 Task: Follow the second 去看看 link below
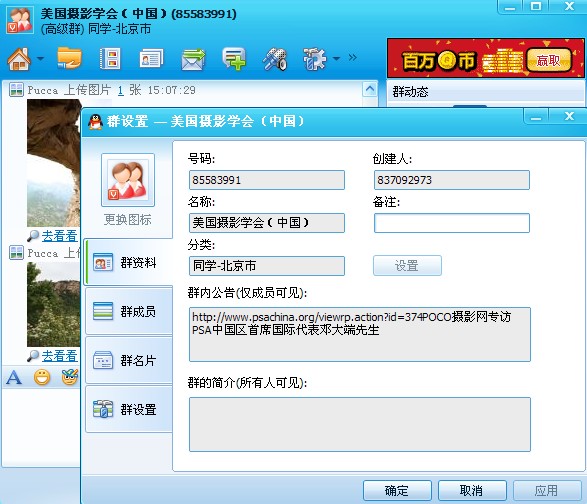point(60,356)
